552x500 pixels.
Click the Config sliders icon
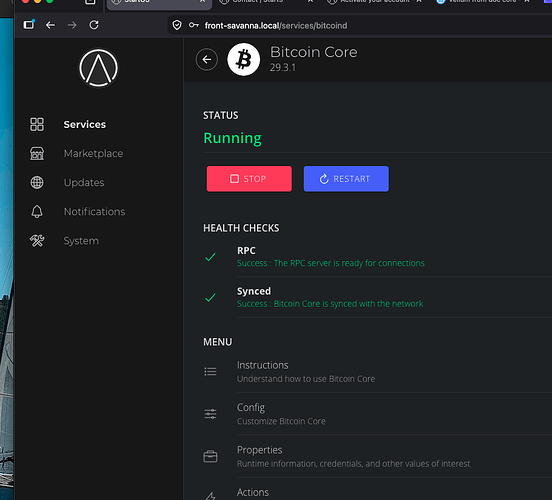tap(211, 414)
